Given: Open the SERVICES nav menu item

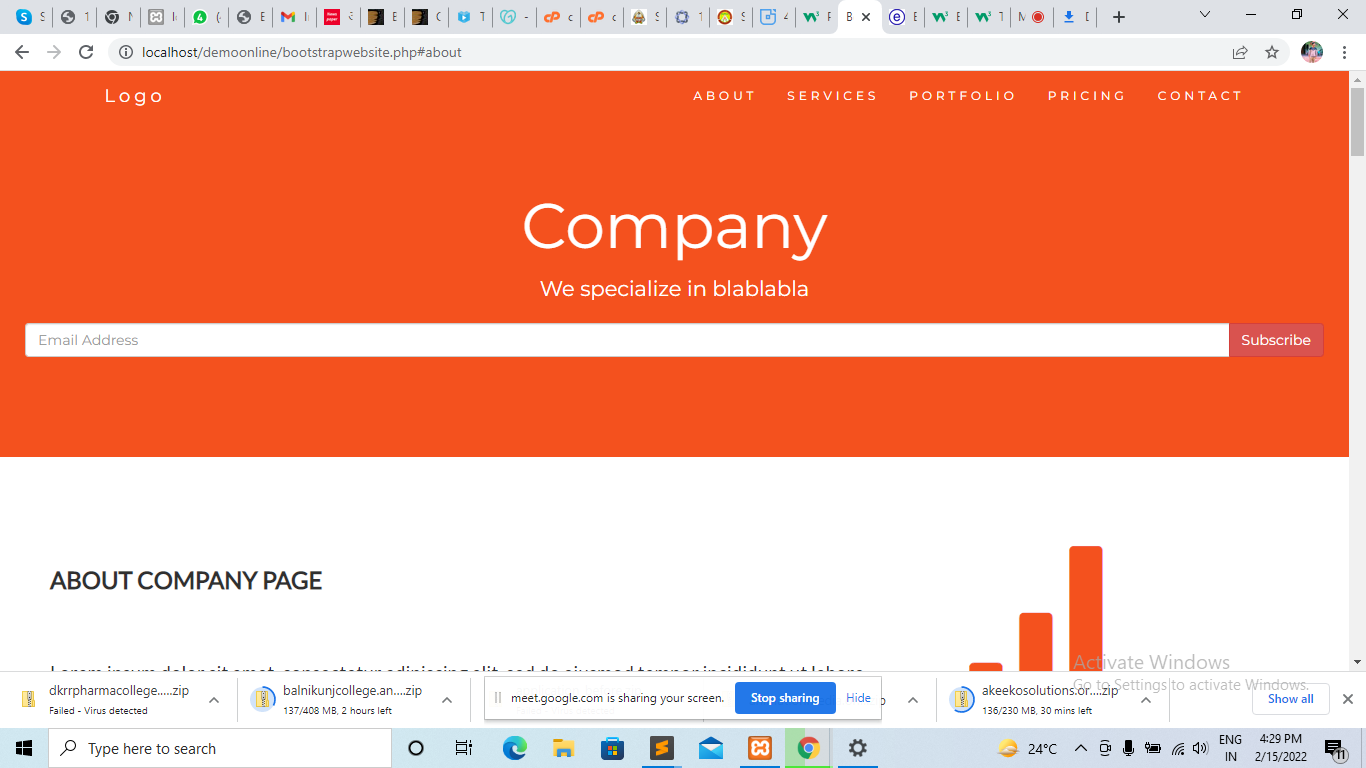Looking at the screenshot, I should 832,96.
